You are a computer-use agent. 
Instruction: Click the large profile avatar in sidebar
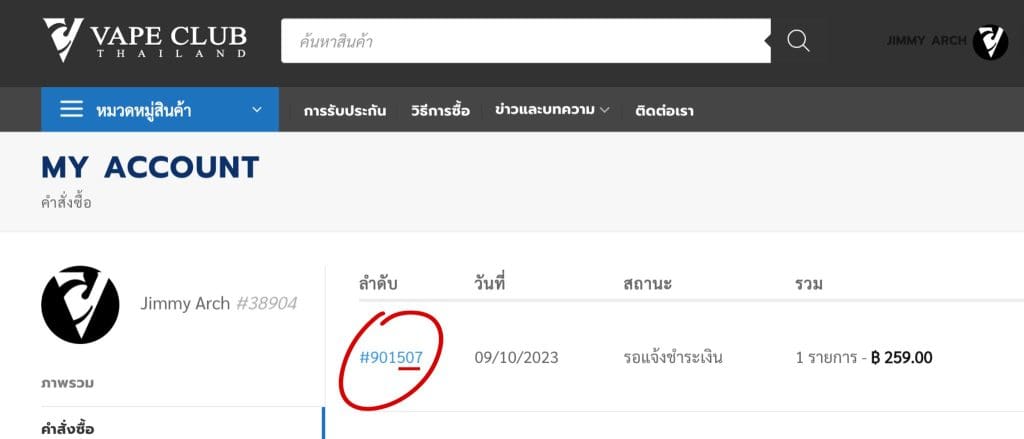(x=80, y=305)
